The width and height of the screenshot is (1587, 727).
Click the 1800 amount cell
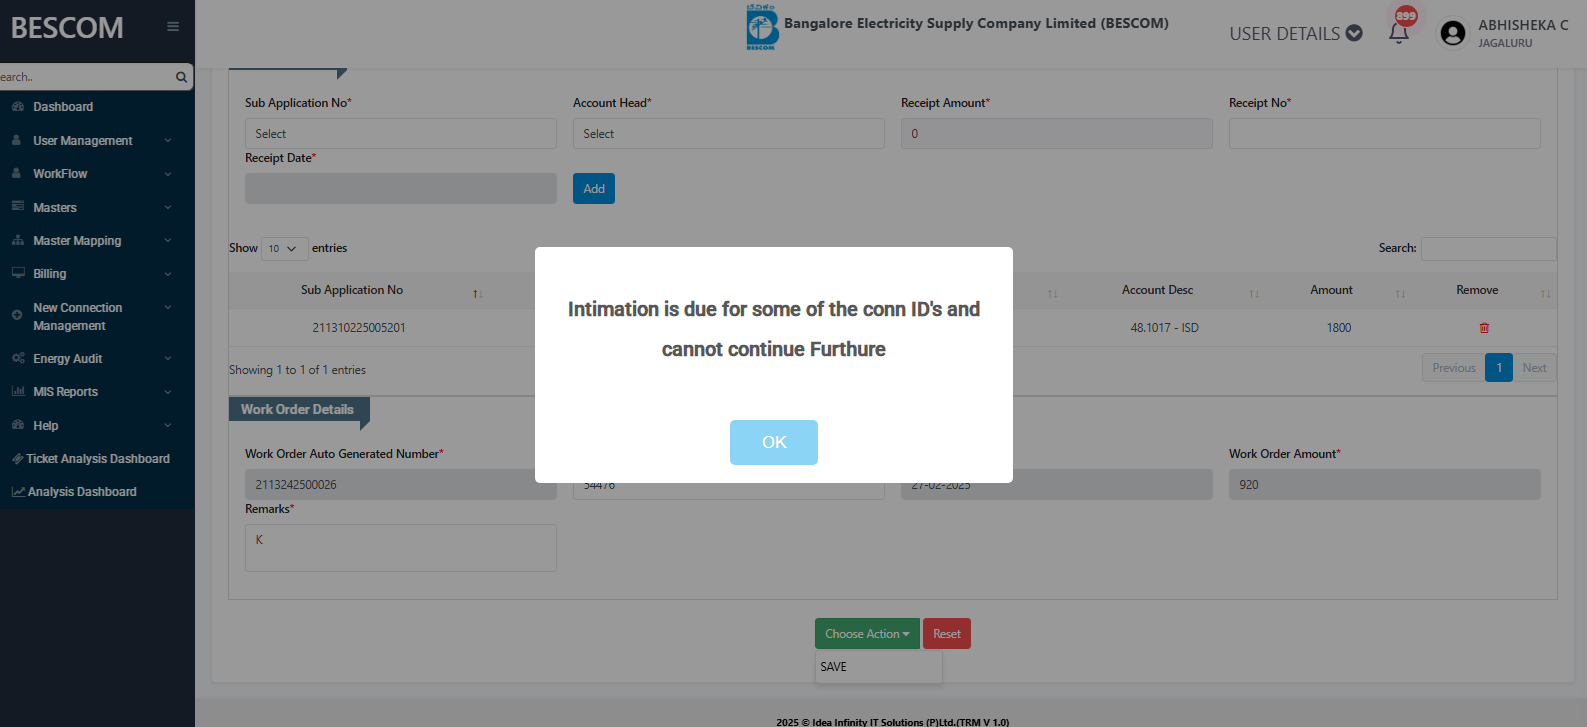1339,328
